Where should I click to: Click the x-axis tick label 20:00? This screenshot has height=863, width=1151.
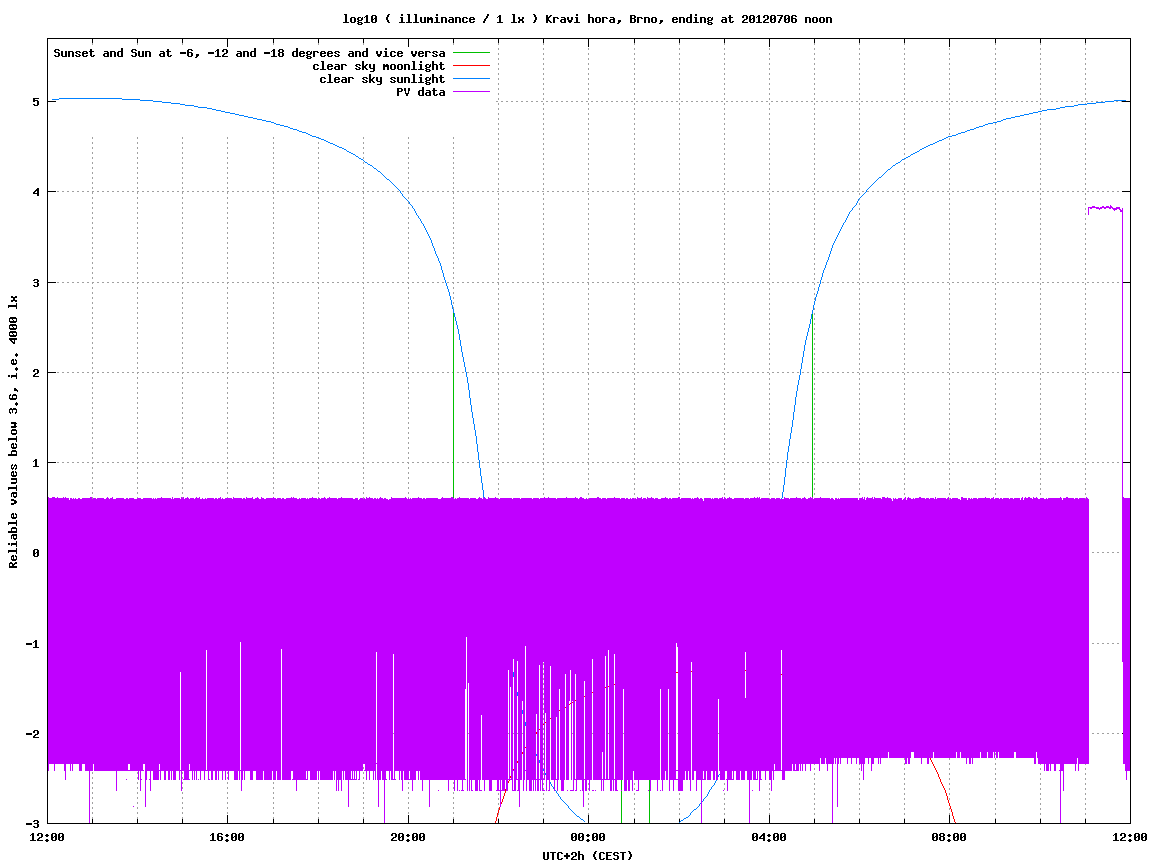(408, 837)
